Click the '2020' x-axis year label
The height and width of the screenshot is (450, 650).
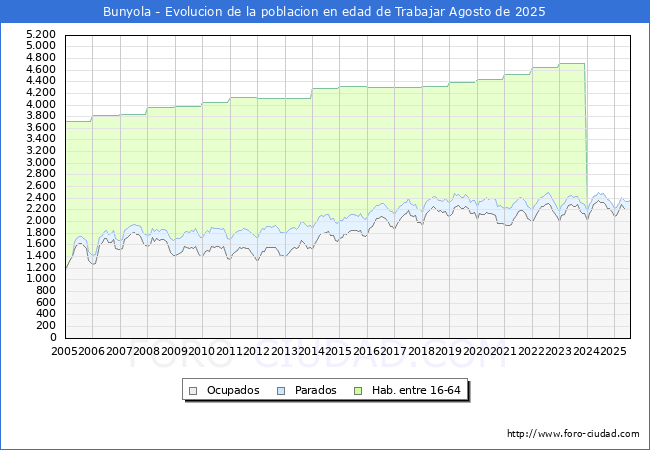(x=476, y=351)
